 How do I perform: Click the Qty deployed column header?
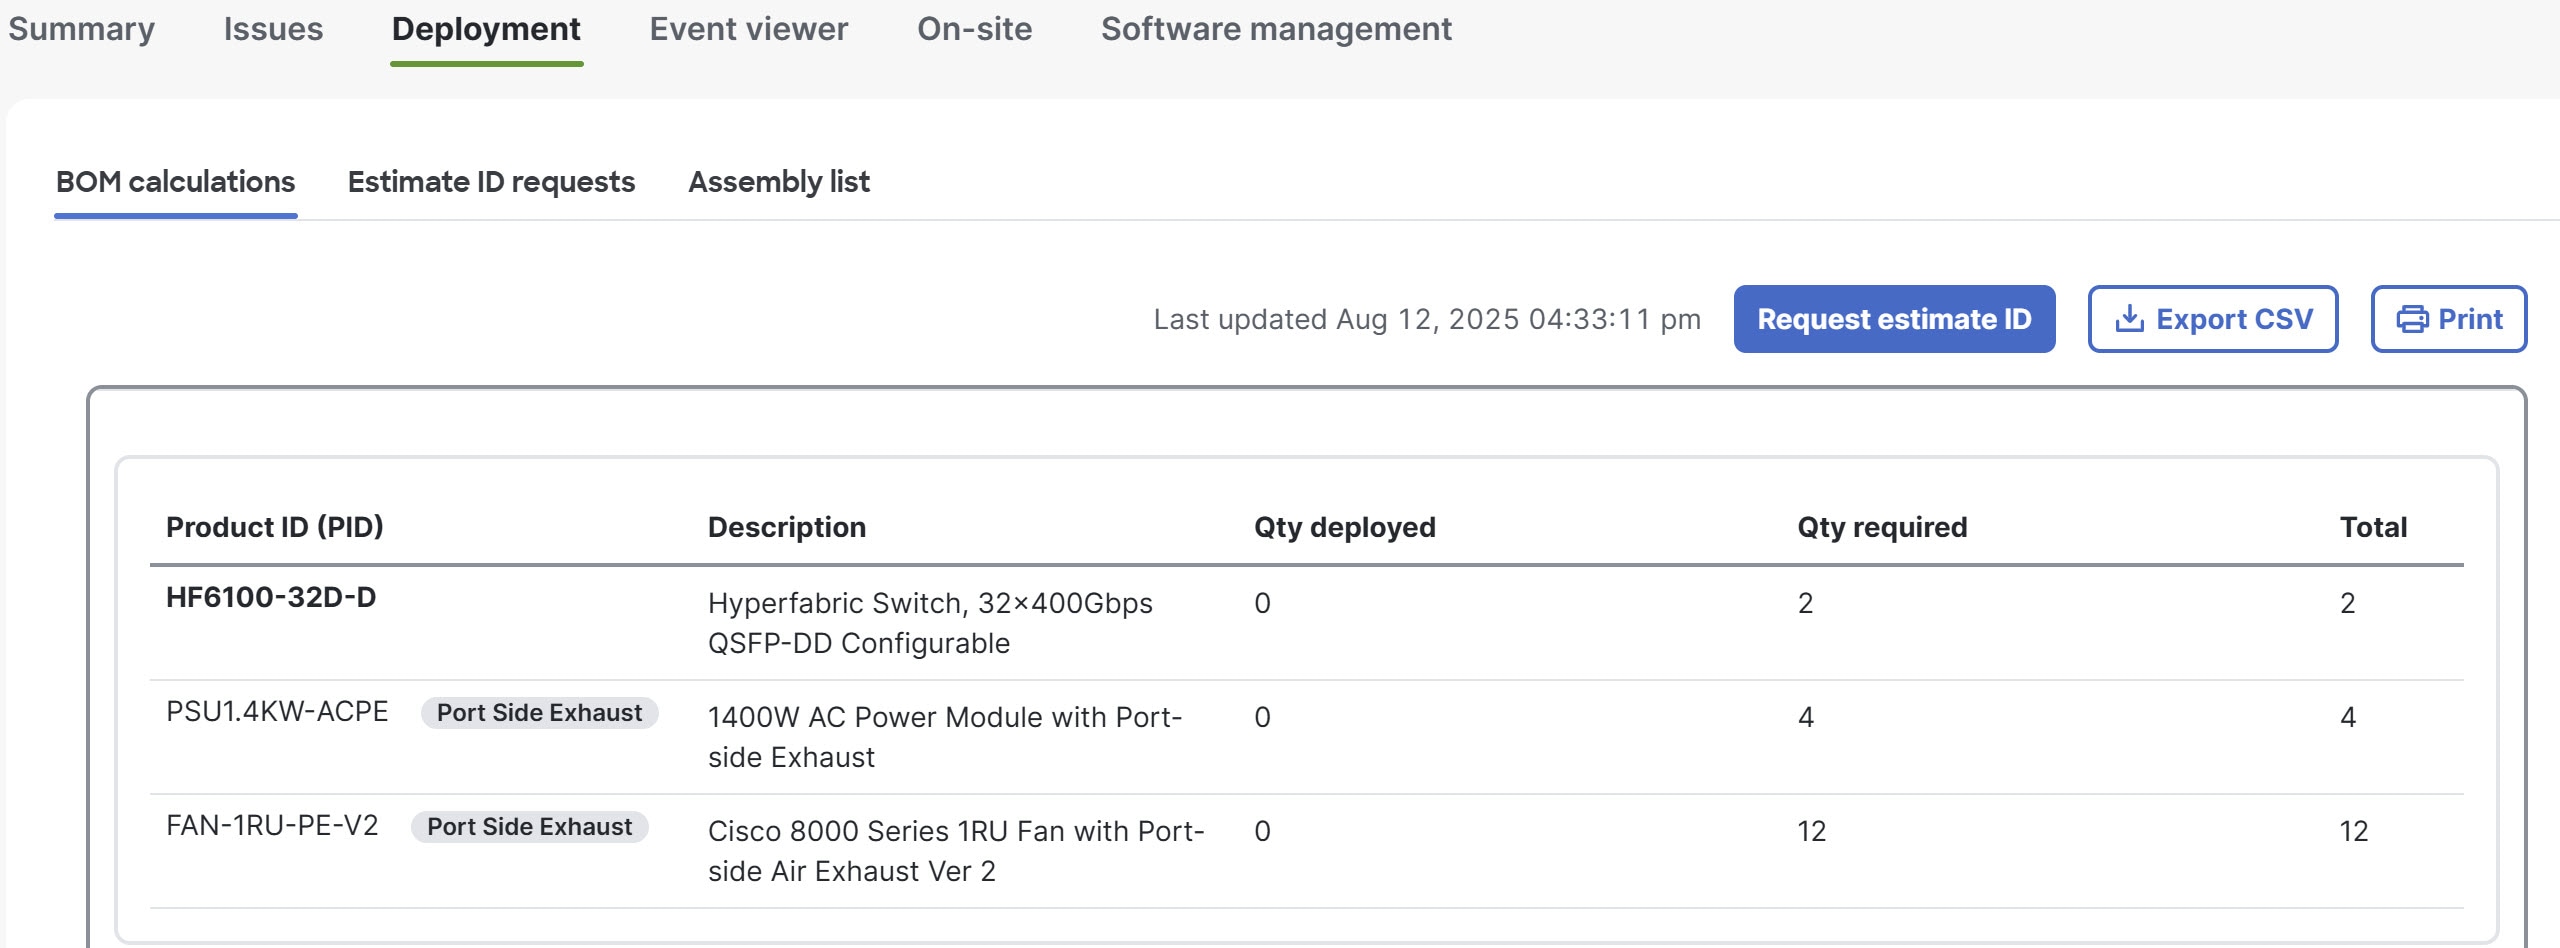[x=1345, y=527]
